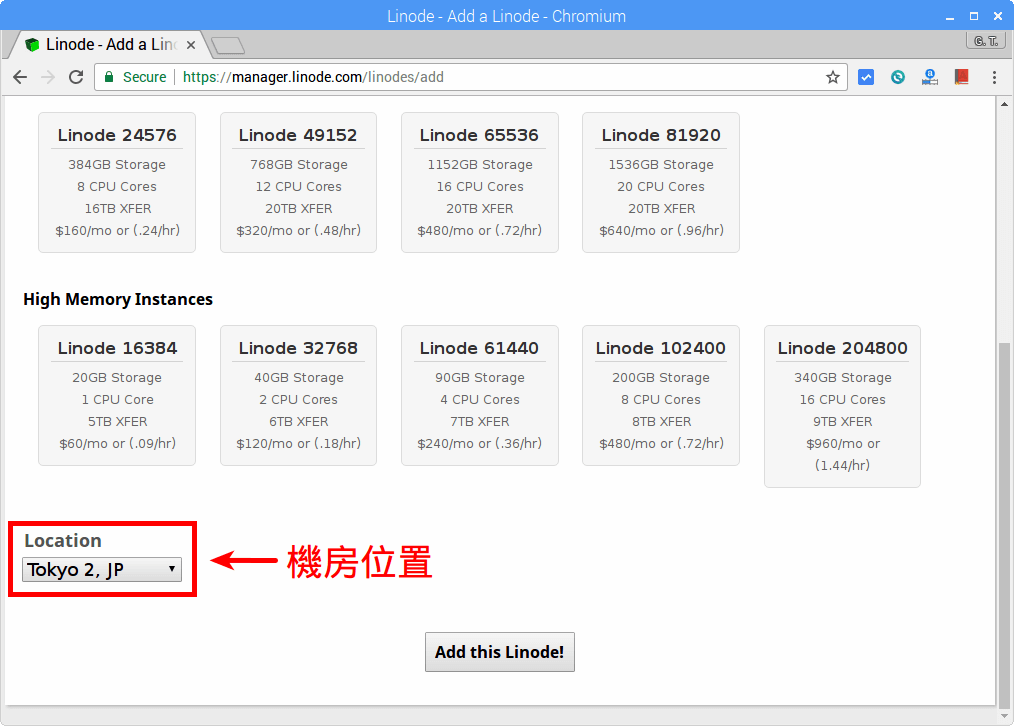Open the Location dropdown showing Tokyo 2, JP

pos(100,570)
